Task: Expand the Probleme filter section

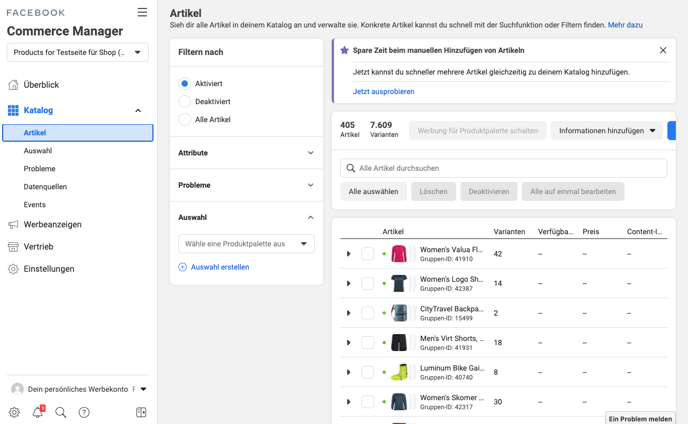Action: 246,185
